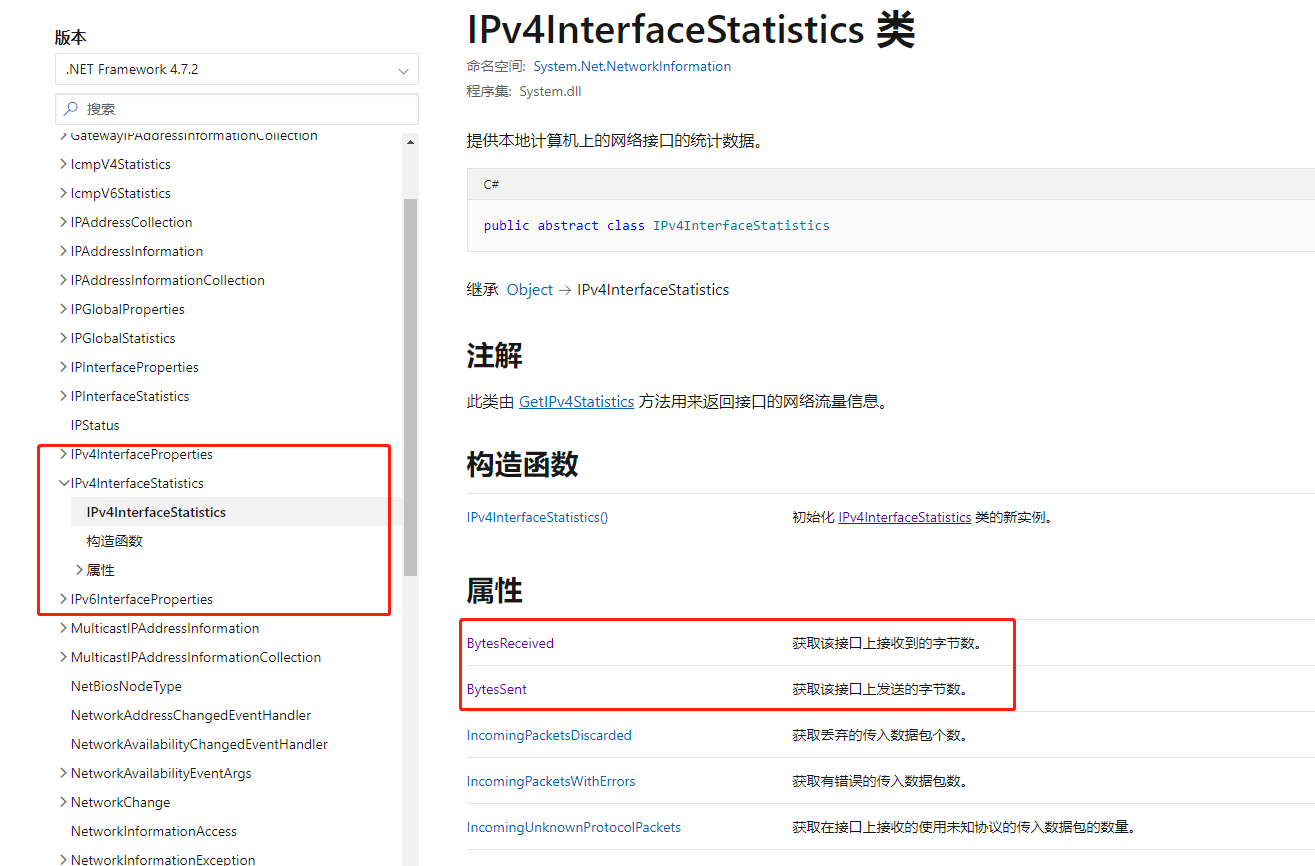Click the 属性 section heading
This screenshot has width=1315, height=866.
494,590
